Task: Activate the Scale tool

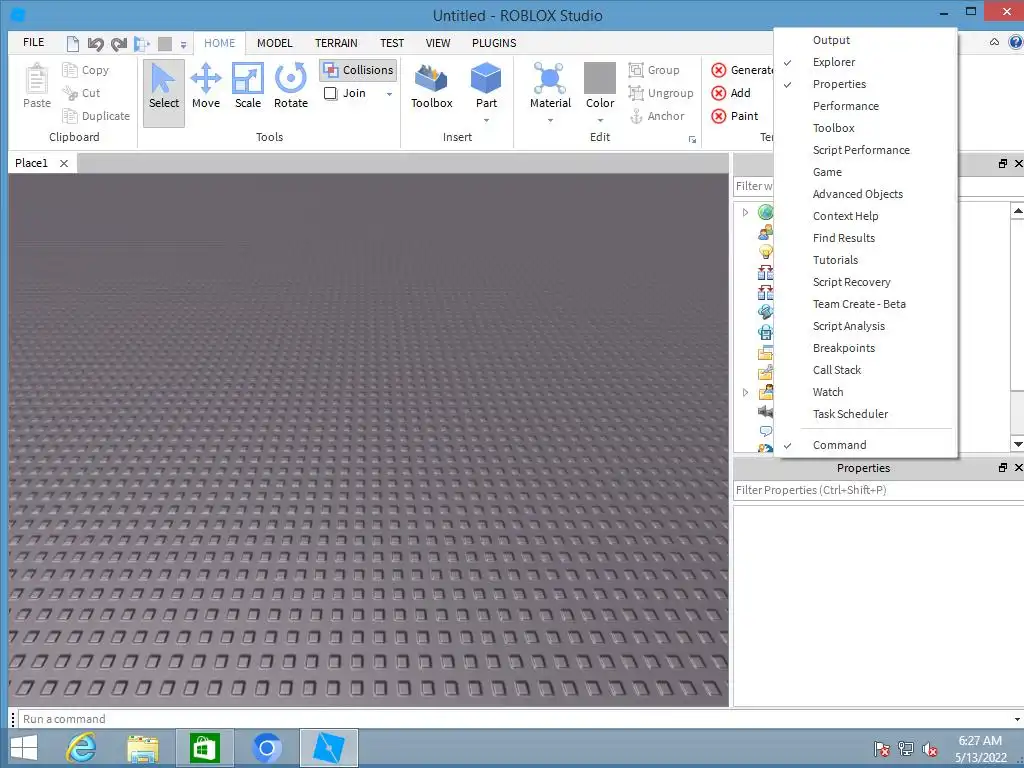Action: [x=248, y=86]
